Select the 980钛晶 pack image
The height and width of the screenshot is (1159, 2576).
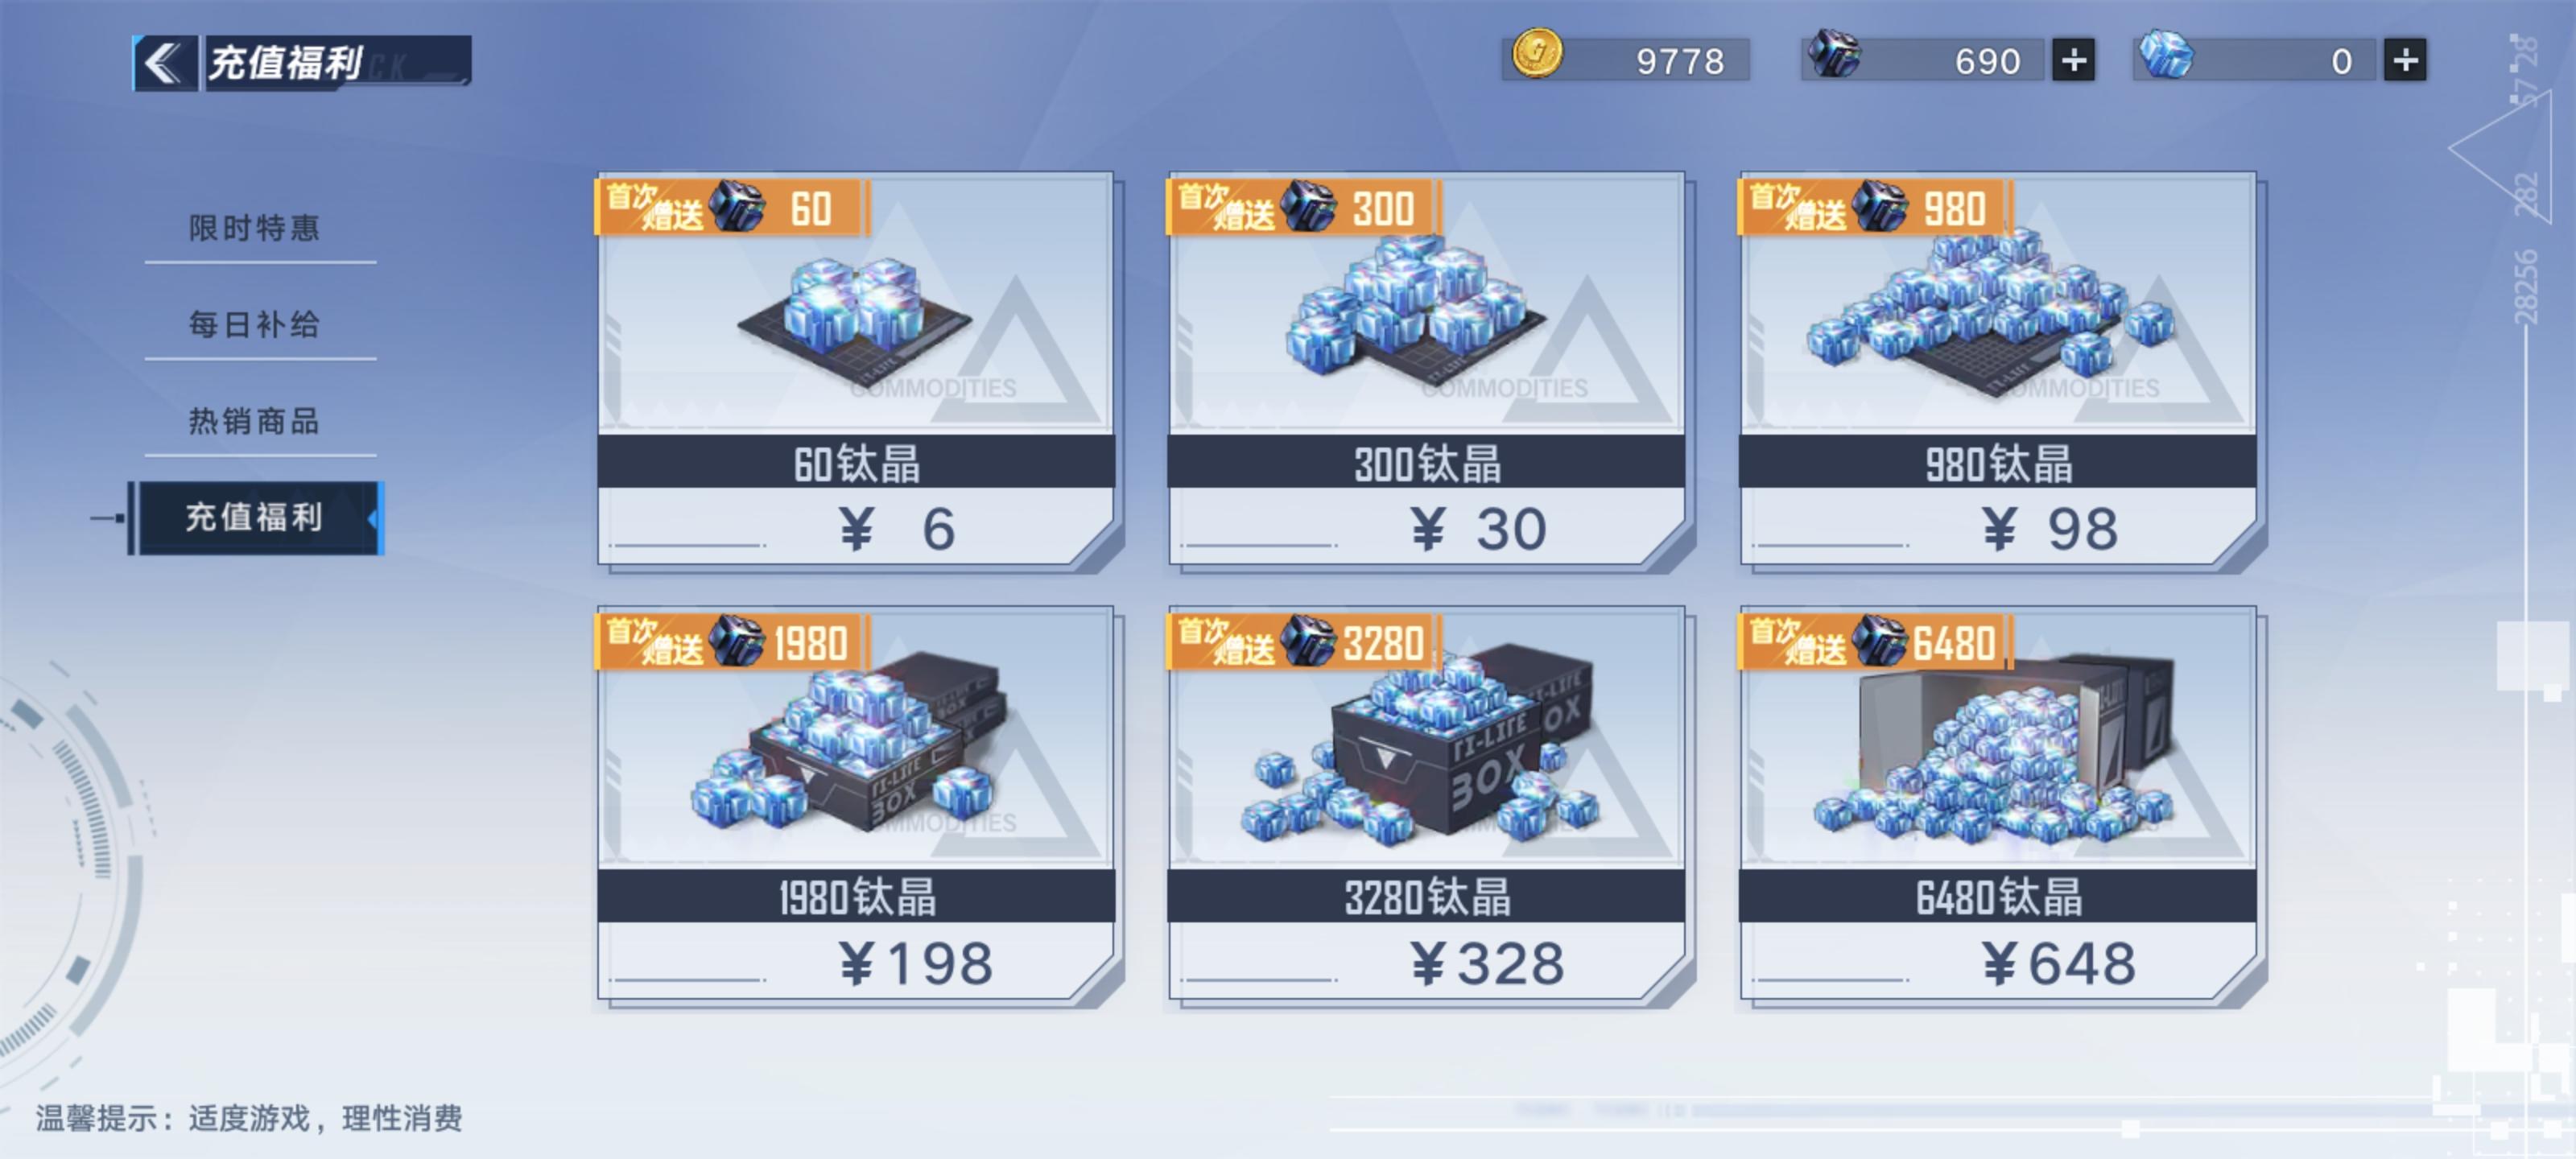click(x=1998, y=305)
